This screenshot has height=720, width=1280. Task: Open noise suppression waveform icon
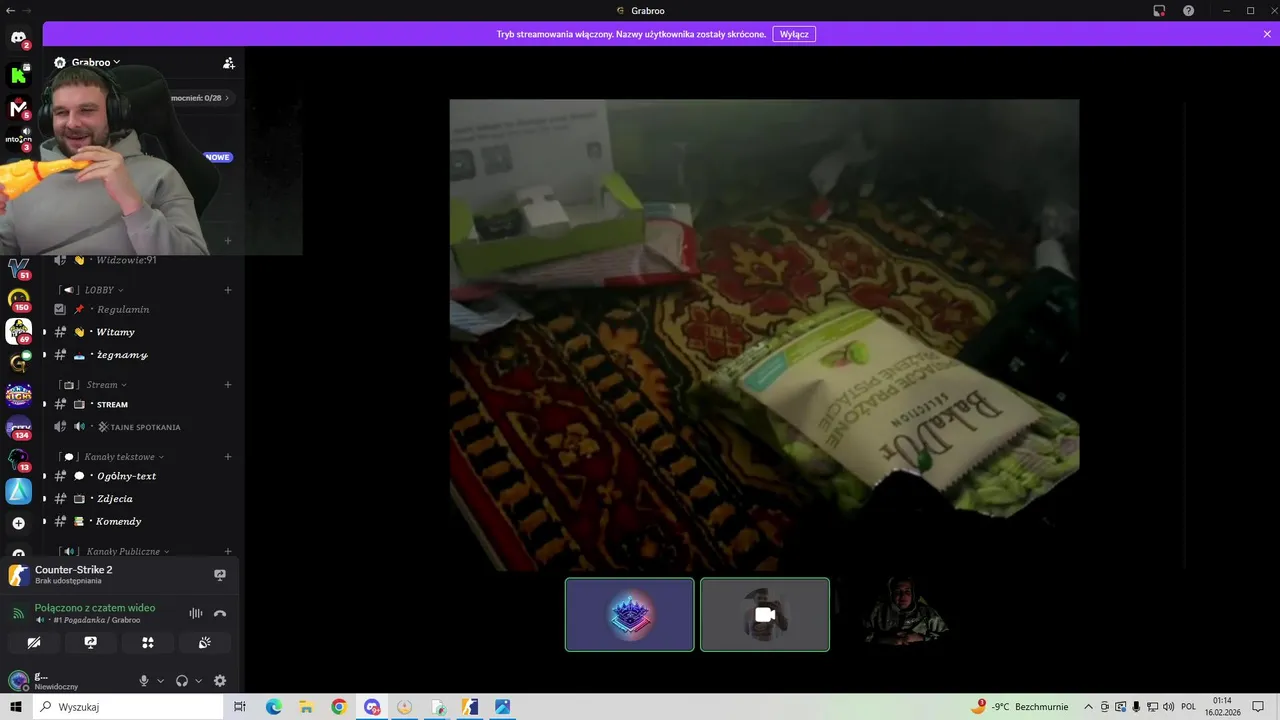click(196, 613)
